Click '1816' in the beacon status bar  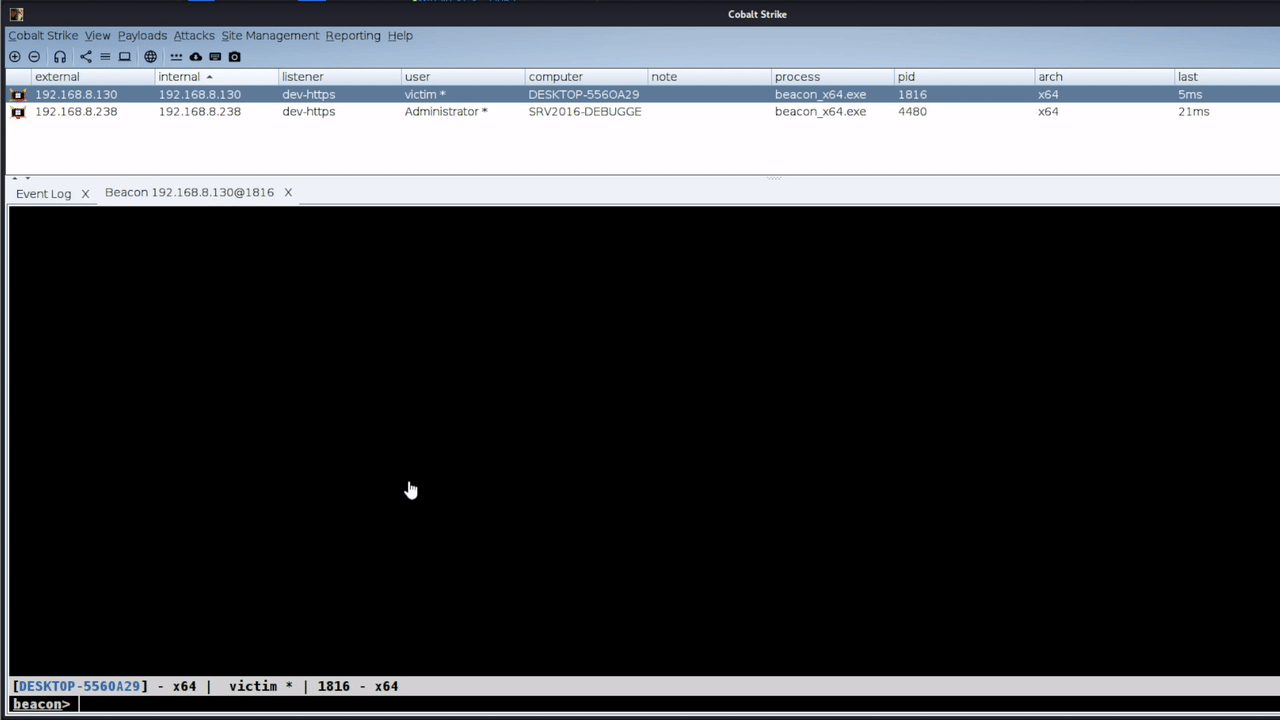334,686
